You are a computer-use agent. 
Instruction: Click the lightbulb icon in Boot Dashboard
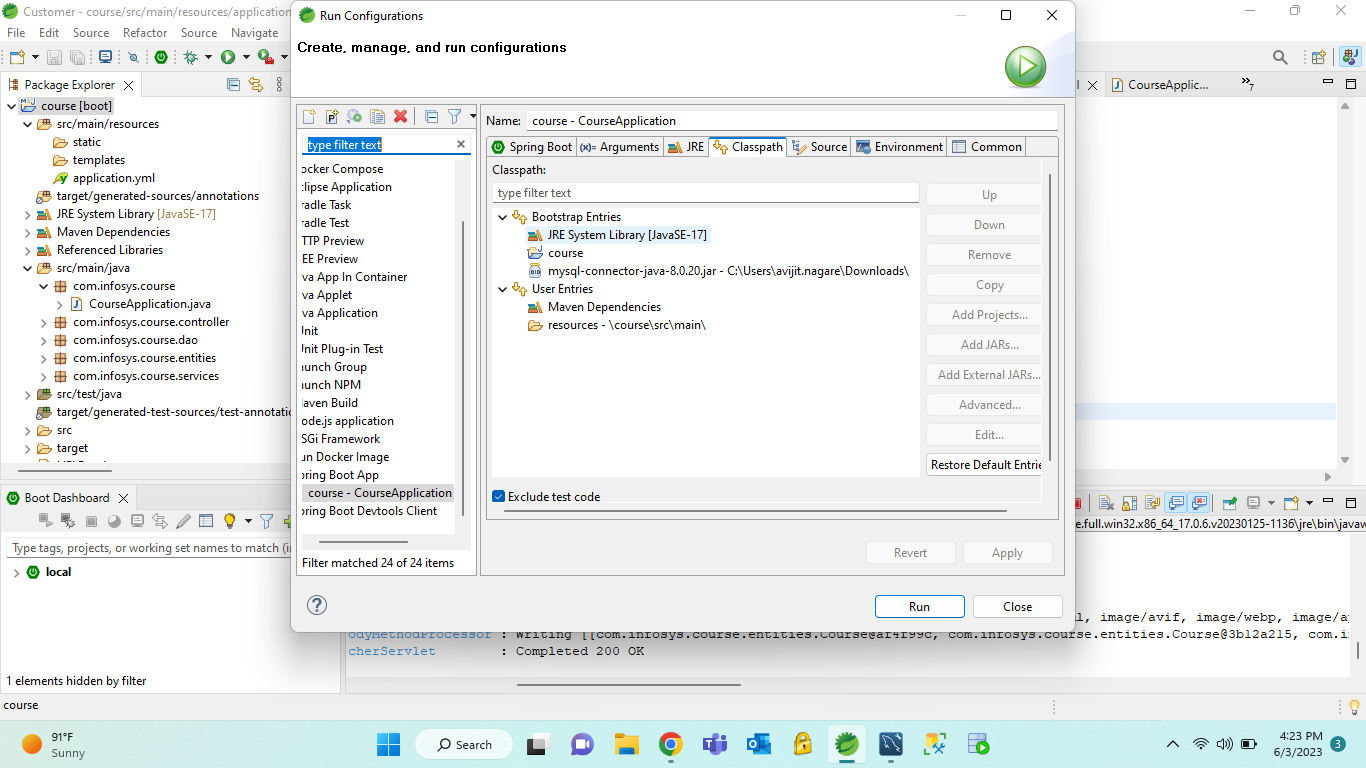tap(229, 521)
